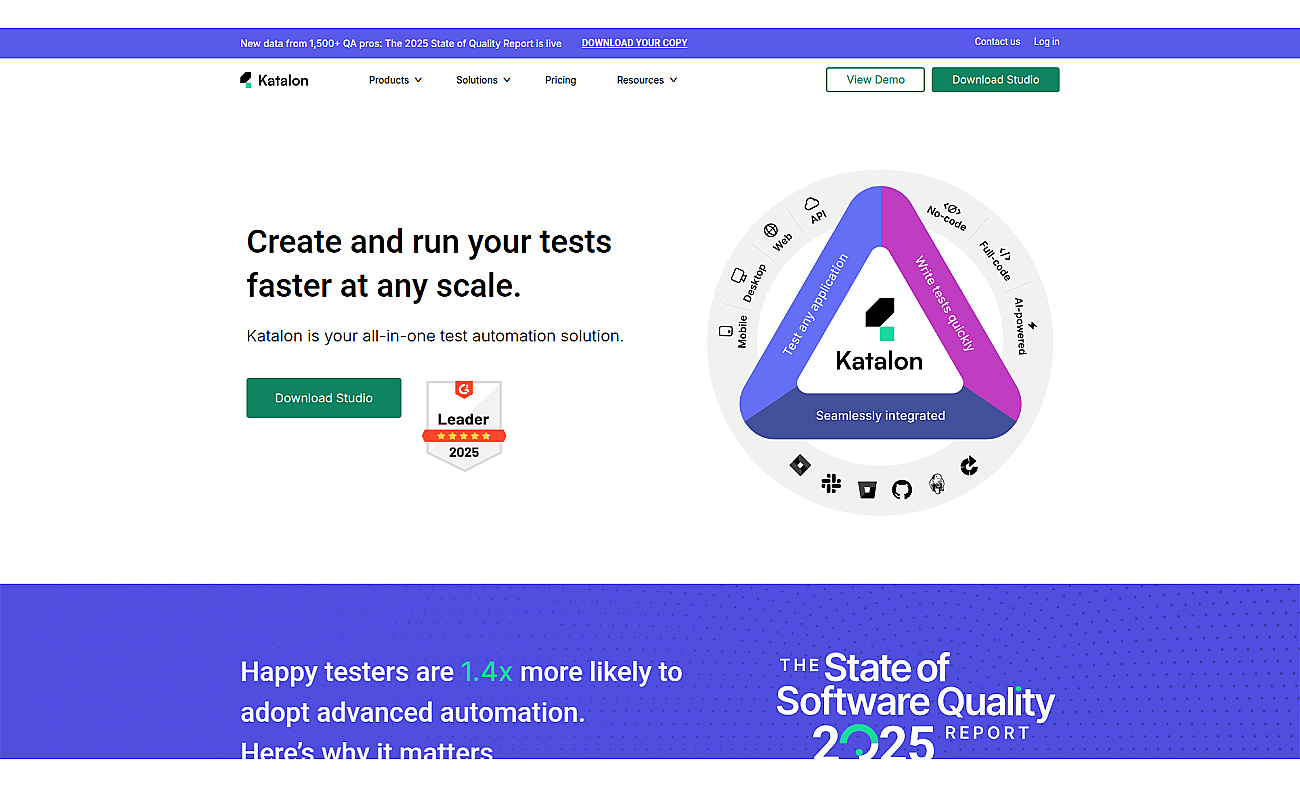This screenshot has width=1300, height=788.
Task: Click the Desktop monitor icon on the wheel
Action: pyautogui.click(x=739, y=275)
